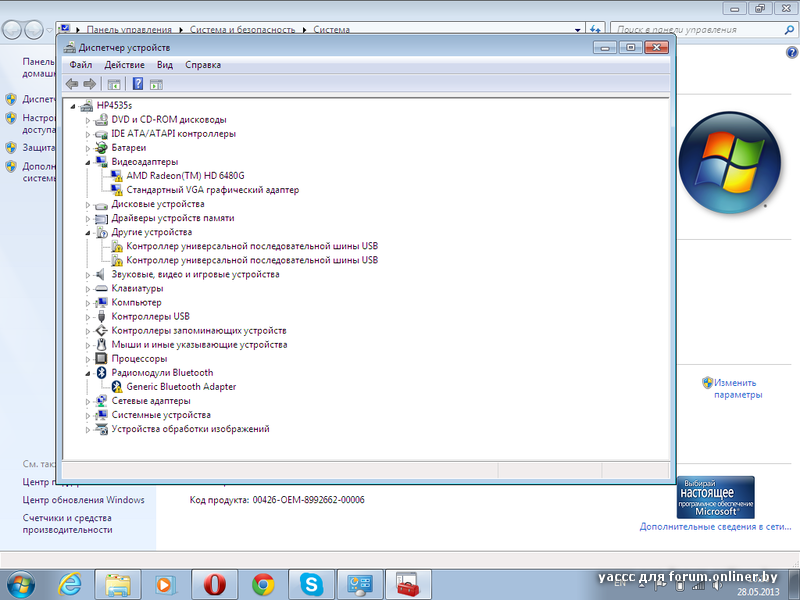Open Skype from the taskbar
Screen dimensions: 800x600
pyautogui.click(x=311, y=585)
